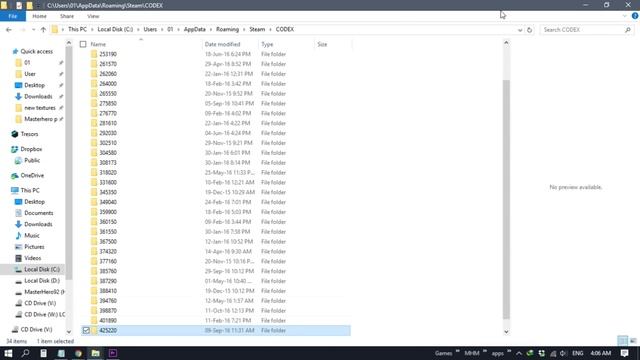640x360 pixels.
Task: Click Local Disk (C:) in breadcrumb
Action: (x=115, y=29)
